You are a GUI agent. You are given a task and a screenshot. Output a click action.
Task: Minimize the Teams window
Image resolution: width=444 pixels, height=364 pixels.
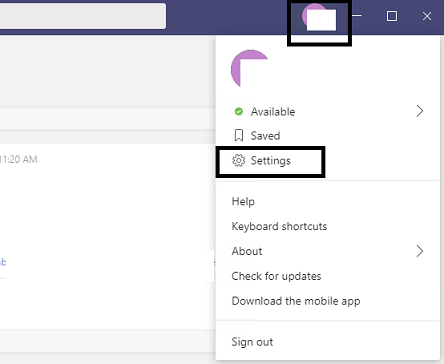tap(357, 16)
